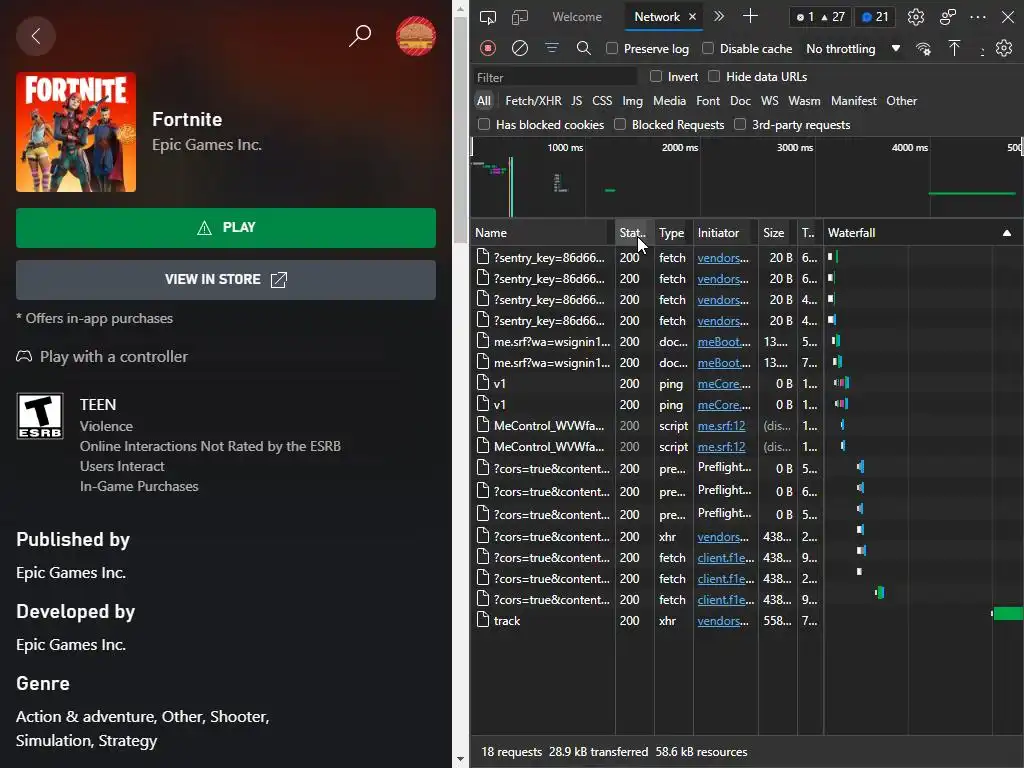Click the Fortnite cover art thumbnail
Screen dimensions: 1024x768
[76, 132]
